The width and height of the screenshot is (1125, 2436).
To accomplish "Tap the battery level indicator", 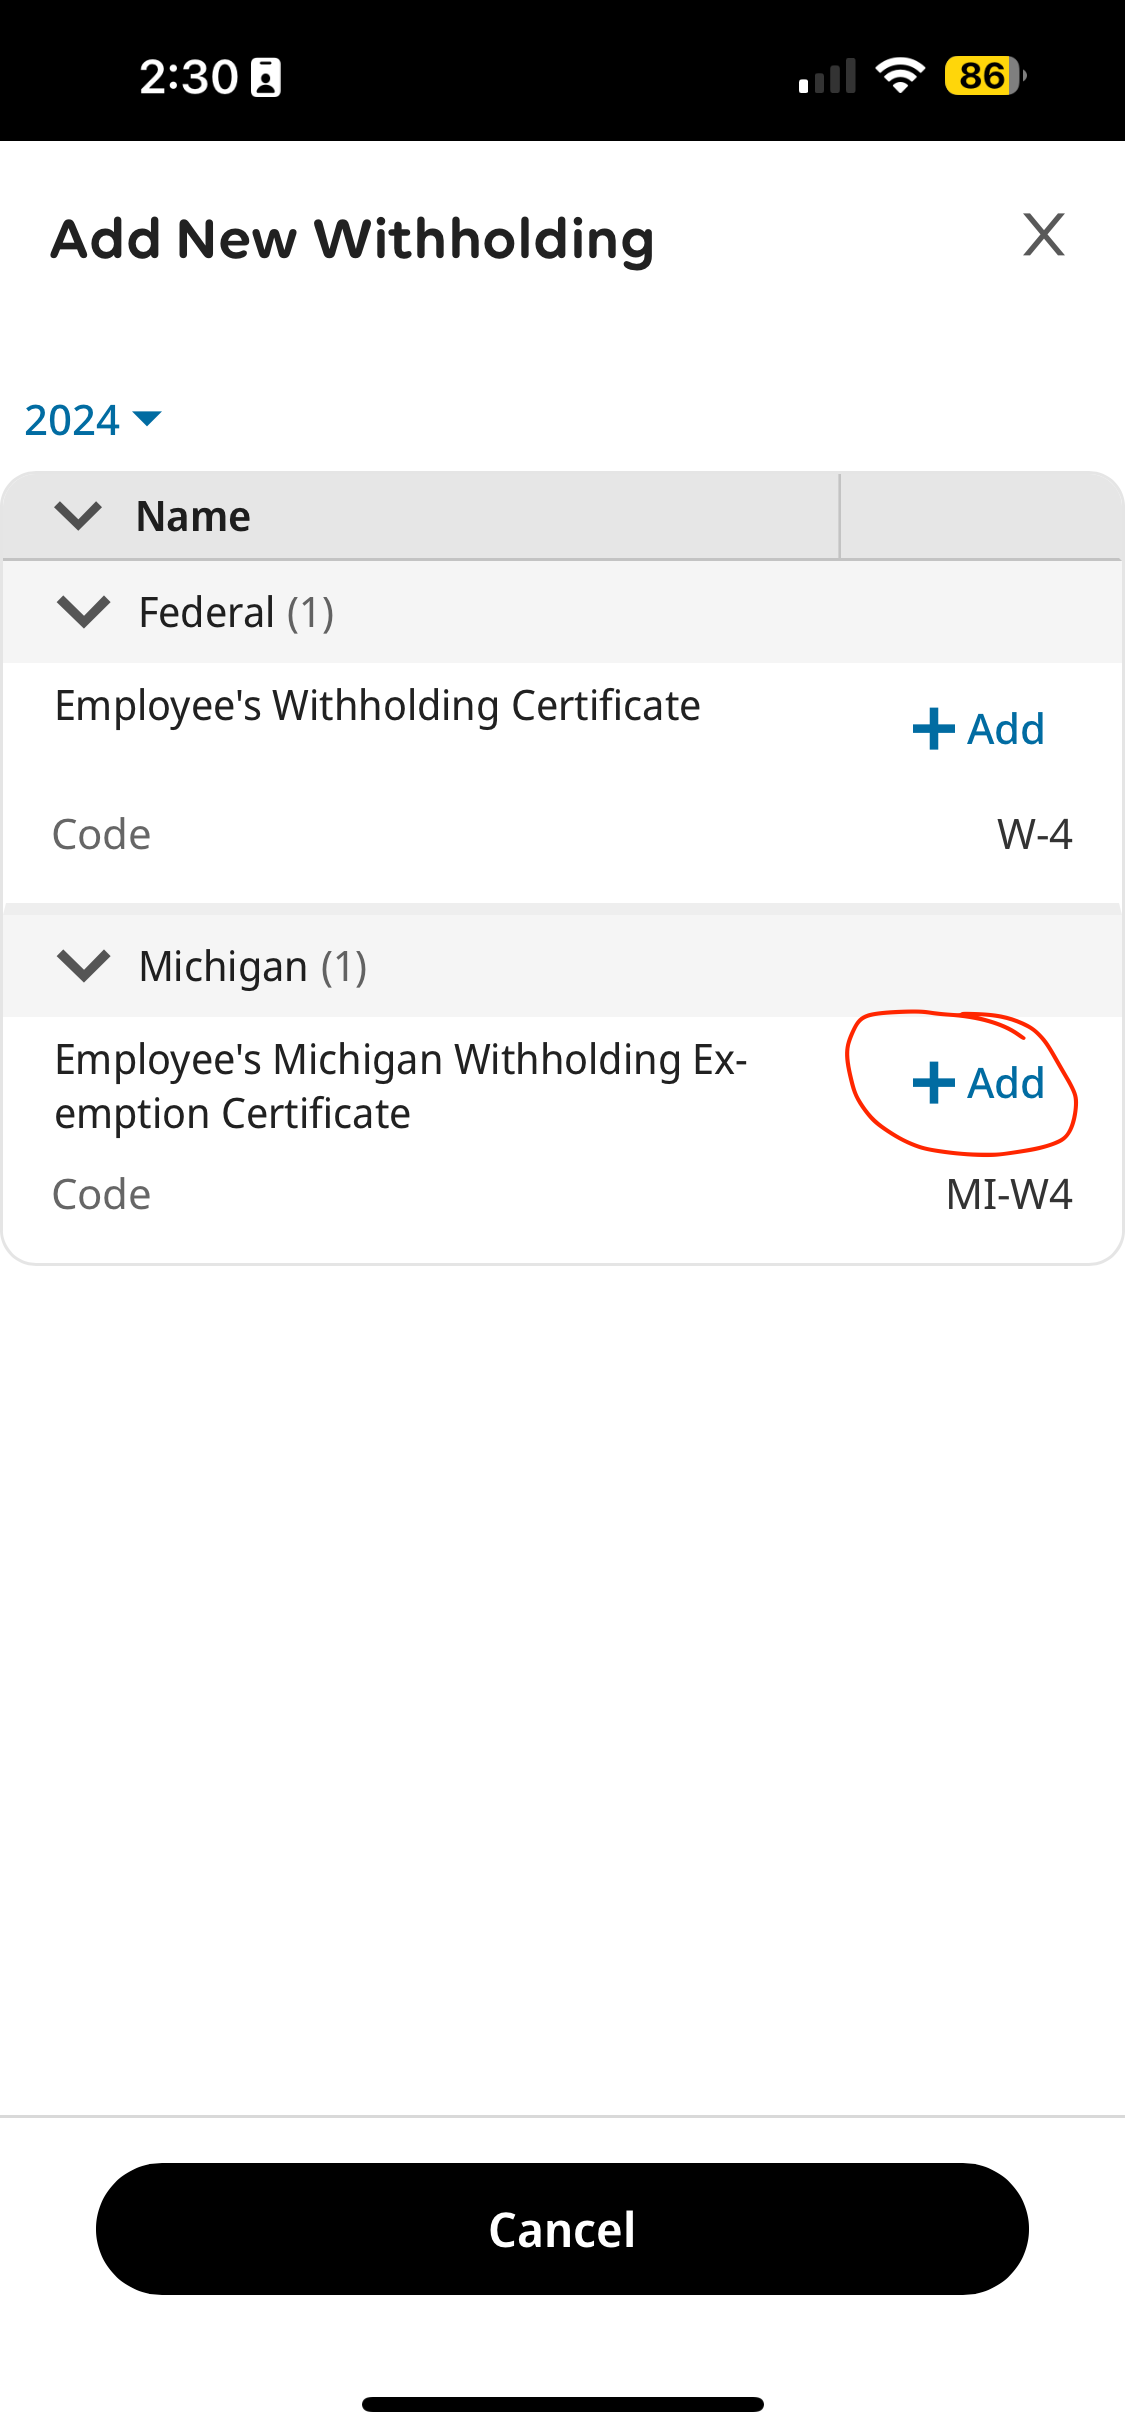I will click(x=985, y=76).
